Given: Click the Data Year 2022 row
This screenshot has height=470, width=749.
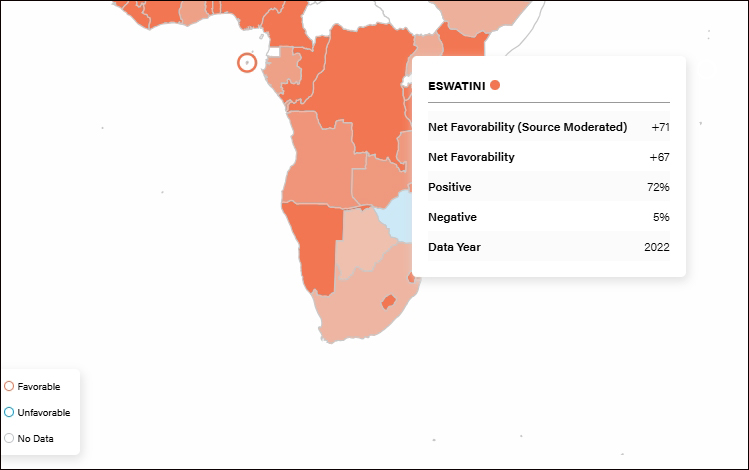Looking at the screenshot, I should coord(548,247).
